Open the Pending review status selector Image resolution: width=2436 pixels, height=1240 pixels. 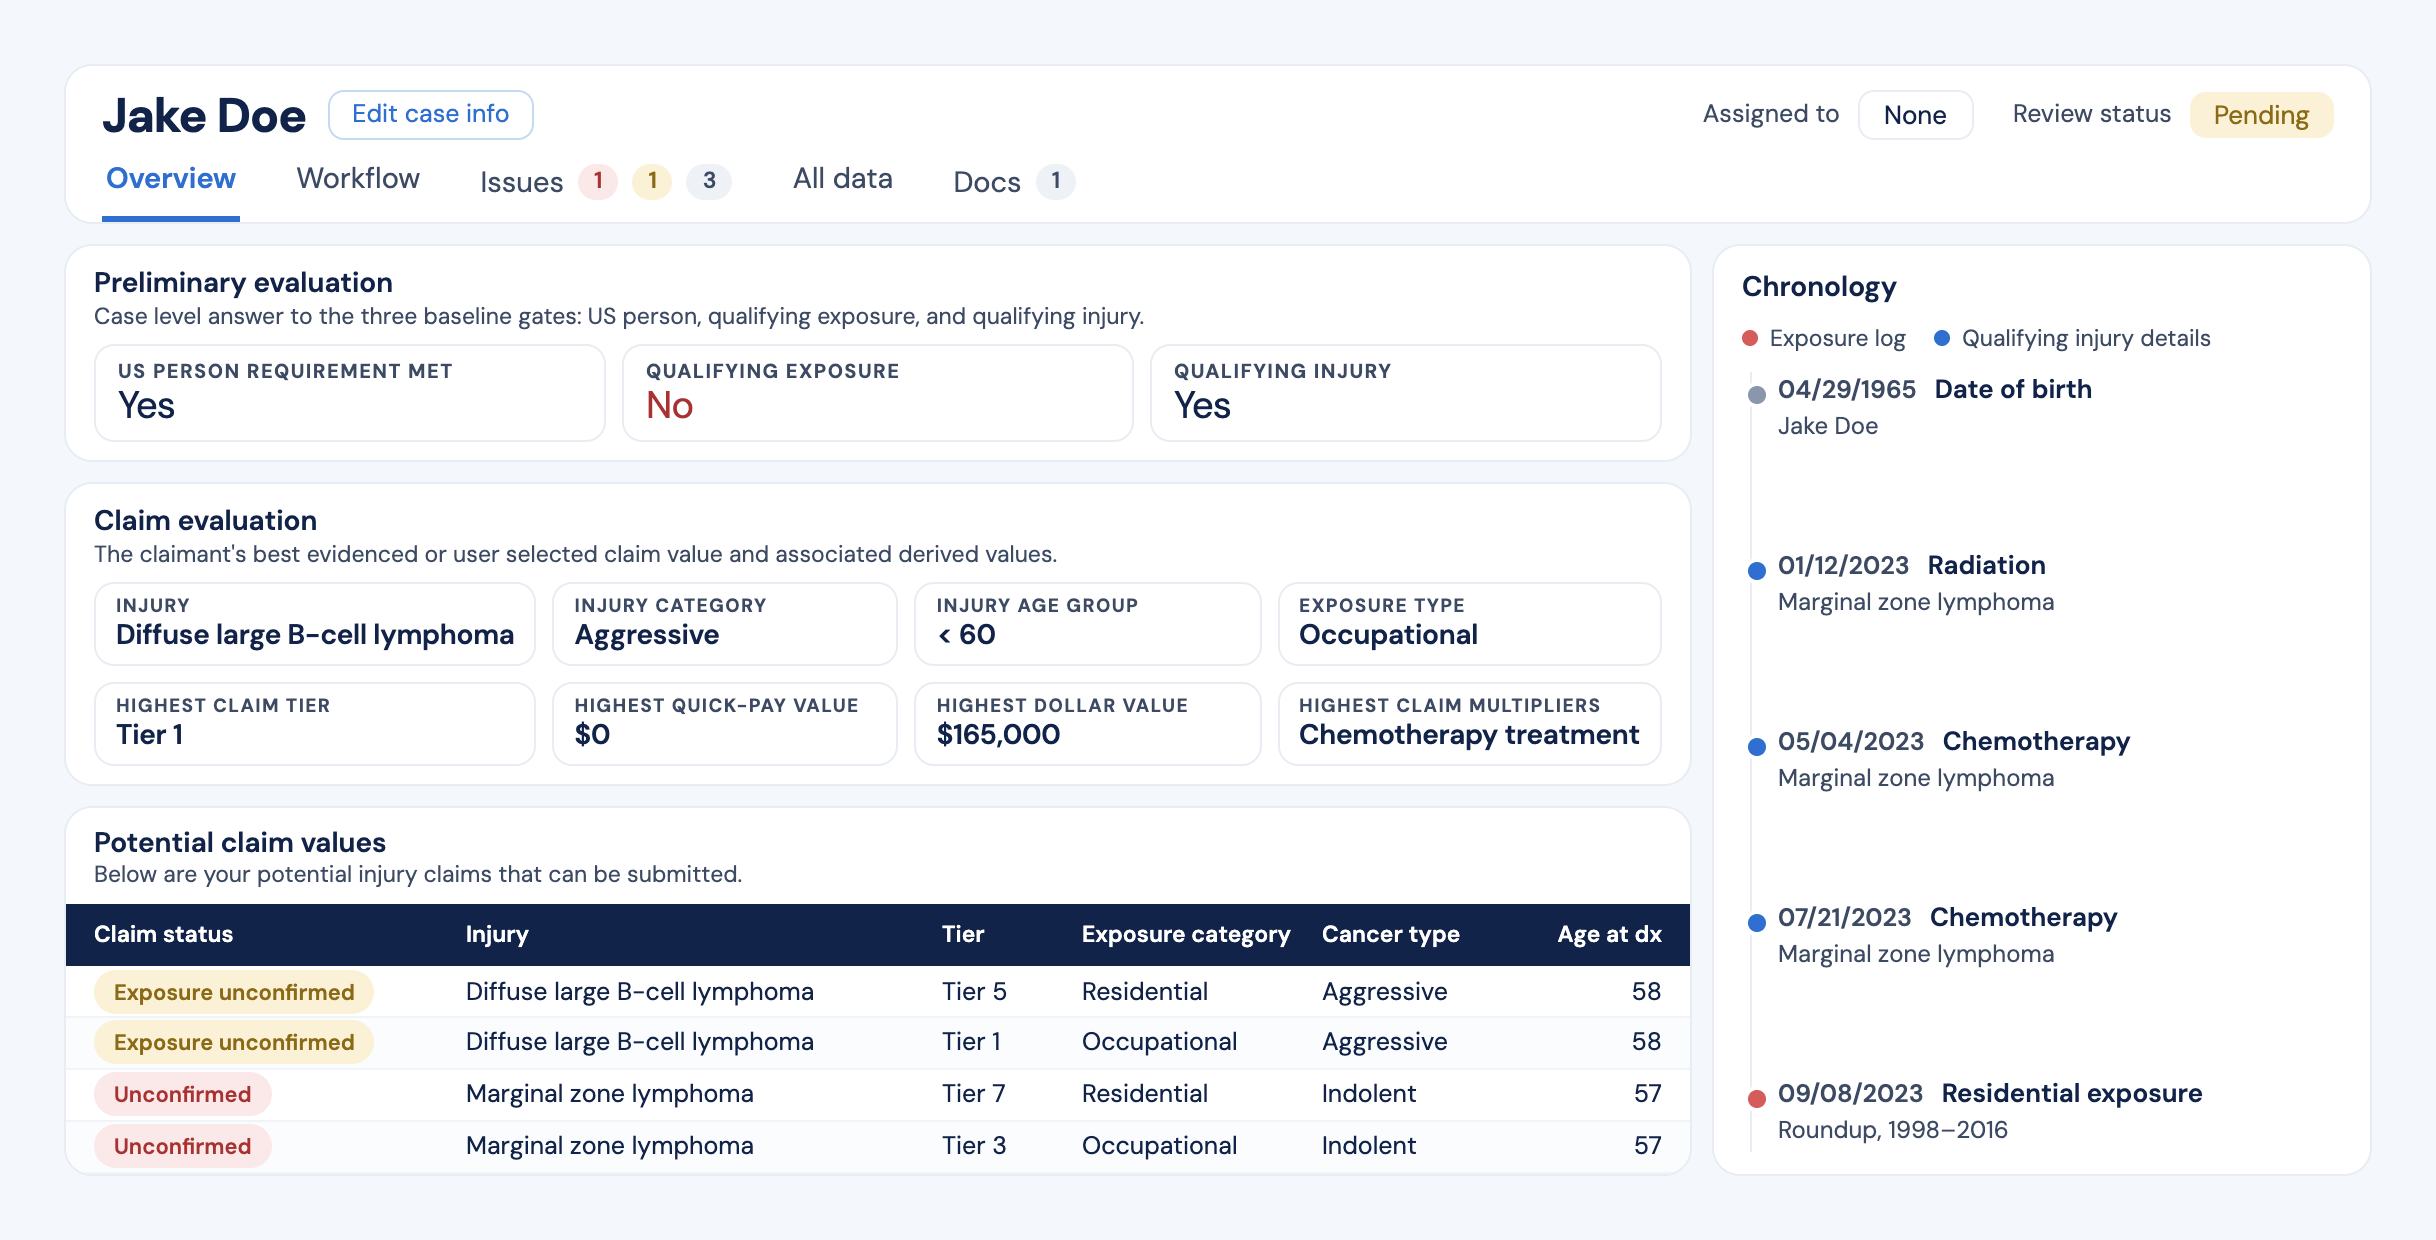(2261, 115)
